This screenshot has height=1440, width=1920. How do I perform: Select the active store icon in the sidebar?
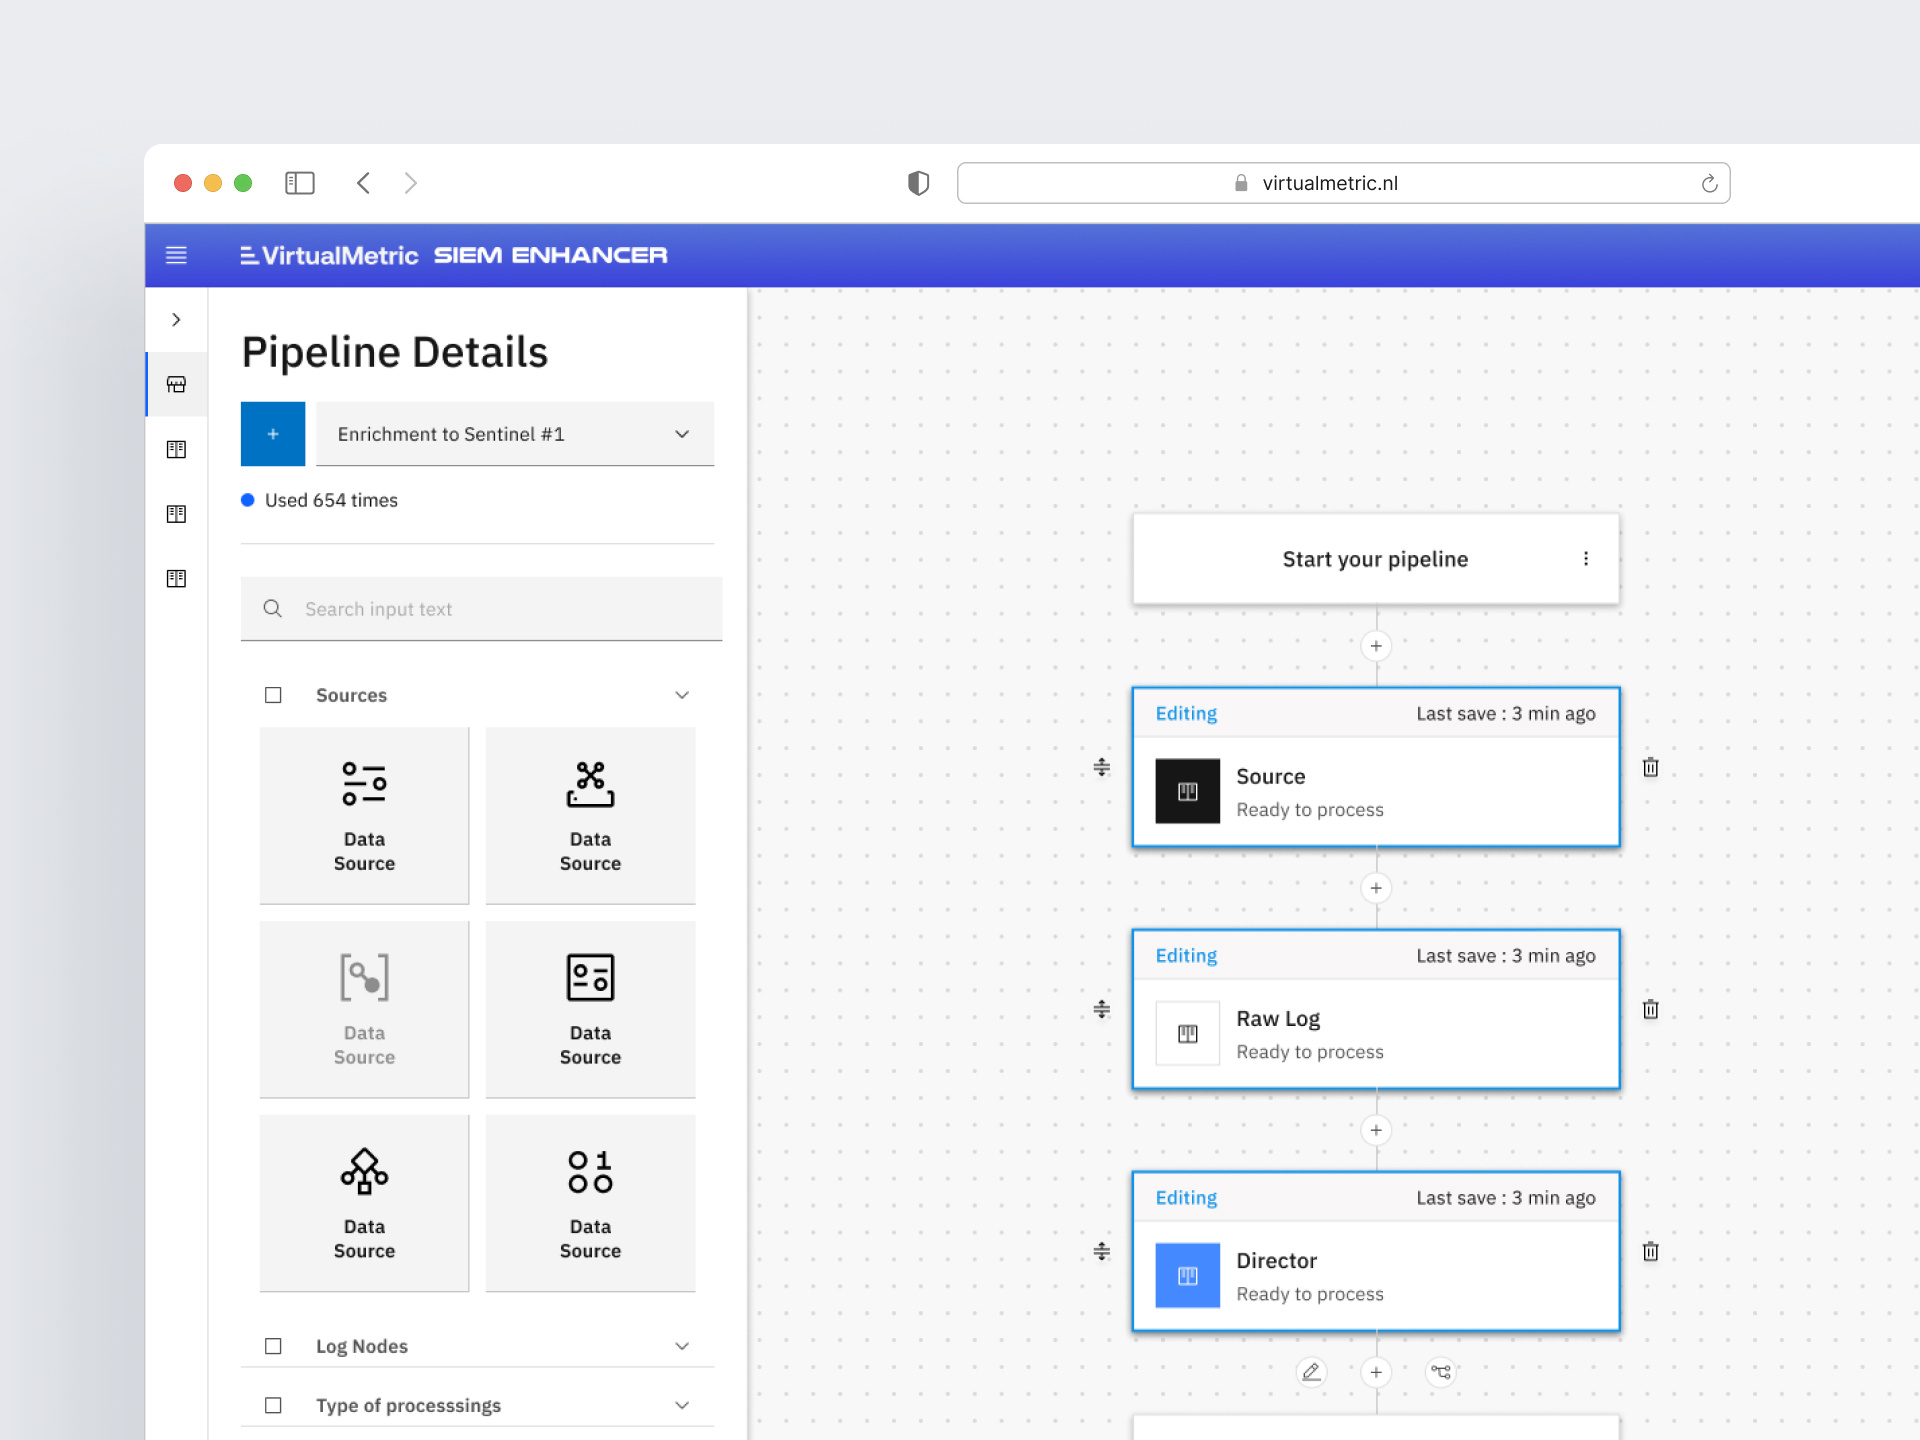[176, 384]
